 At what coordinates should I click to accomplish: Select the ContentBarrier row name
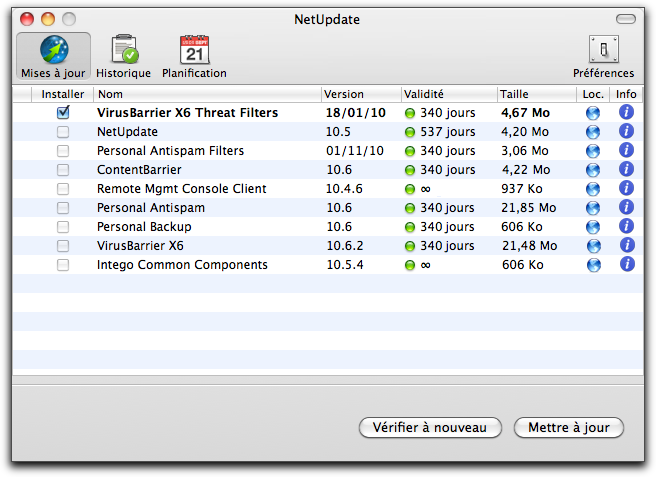tap(139, 170)
